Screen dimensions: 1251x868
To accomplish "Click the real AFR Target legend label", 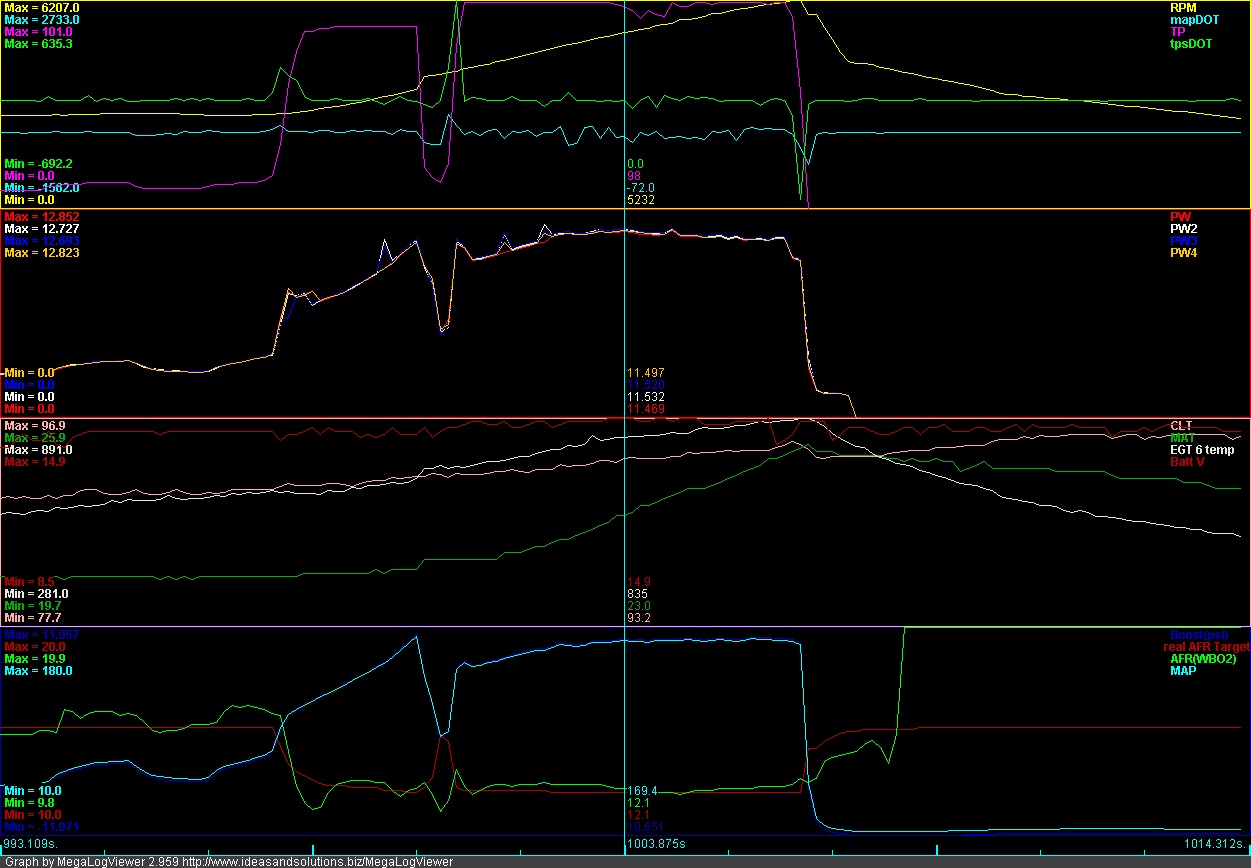I will [1206, 647].
